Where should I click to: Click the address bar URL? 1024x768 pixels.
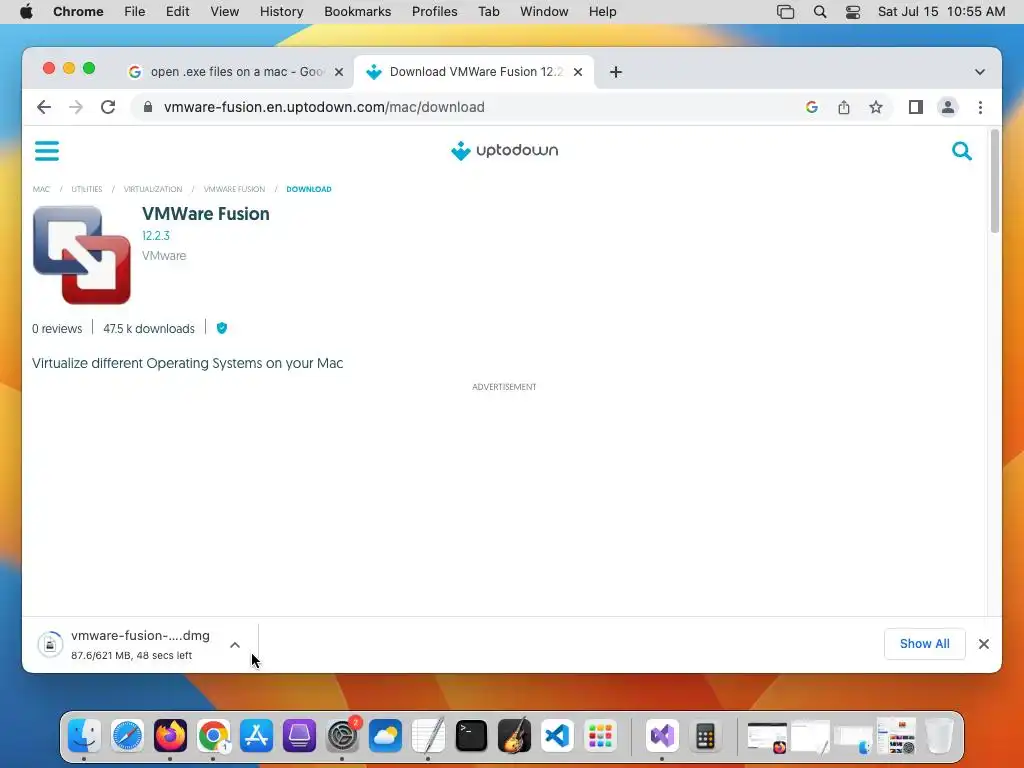coord(324,107)
